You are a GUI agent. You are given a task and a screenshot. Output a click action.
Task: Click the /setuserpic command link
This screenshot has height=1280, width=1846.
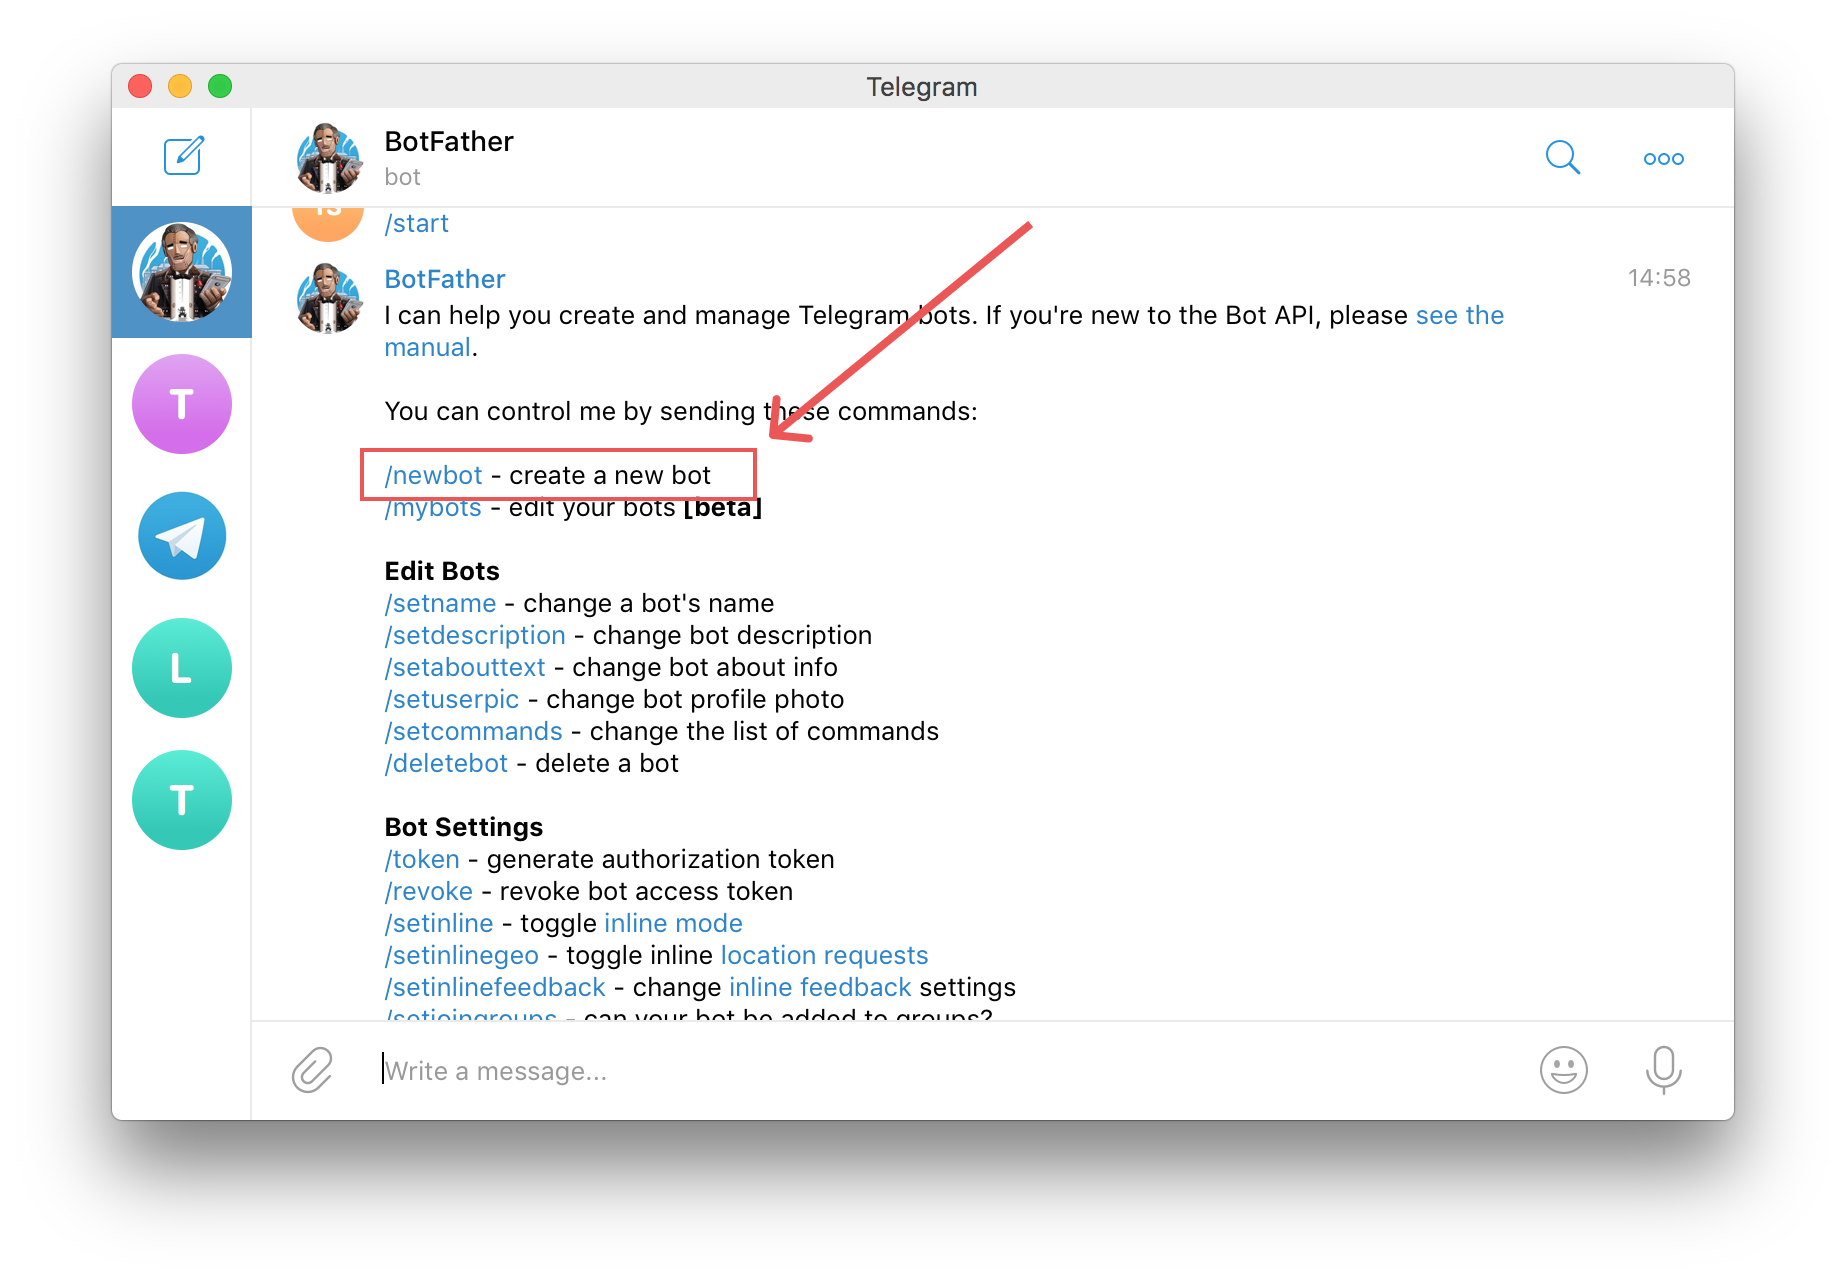pyautogui.click(x=452, y=700)
